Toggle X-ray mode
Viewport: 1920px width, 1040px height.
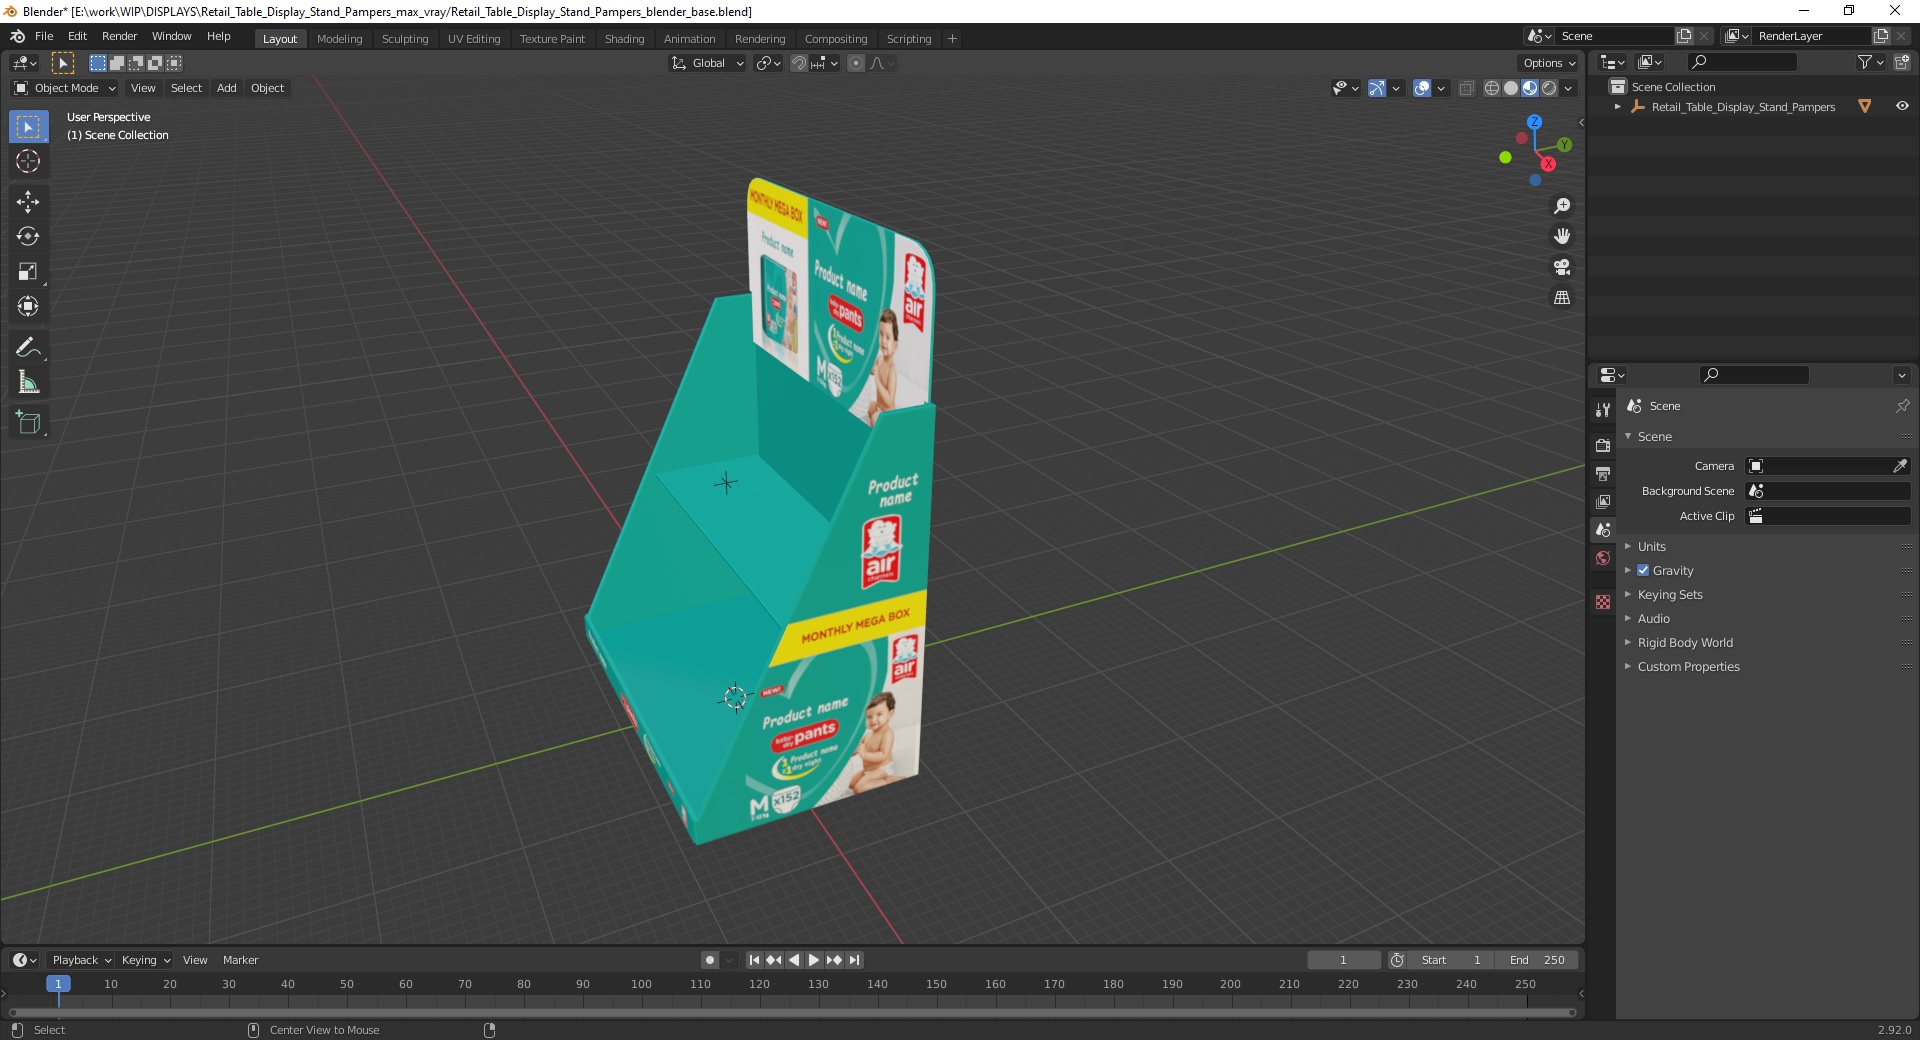coord(1467,88)
